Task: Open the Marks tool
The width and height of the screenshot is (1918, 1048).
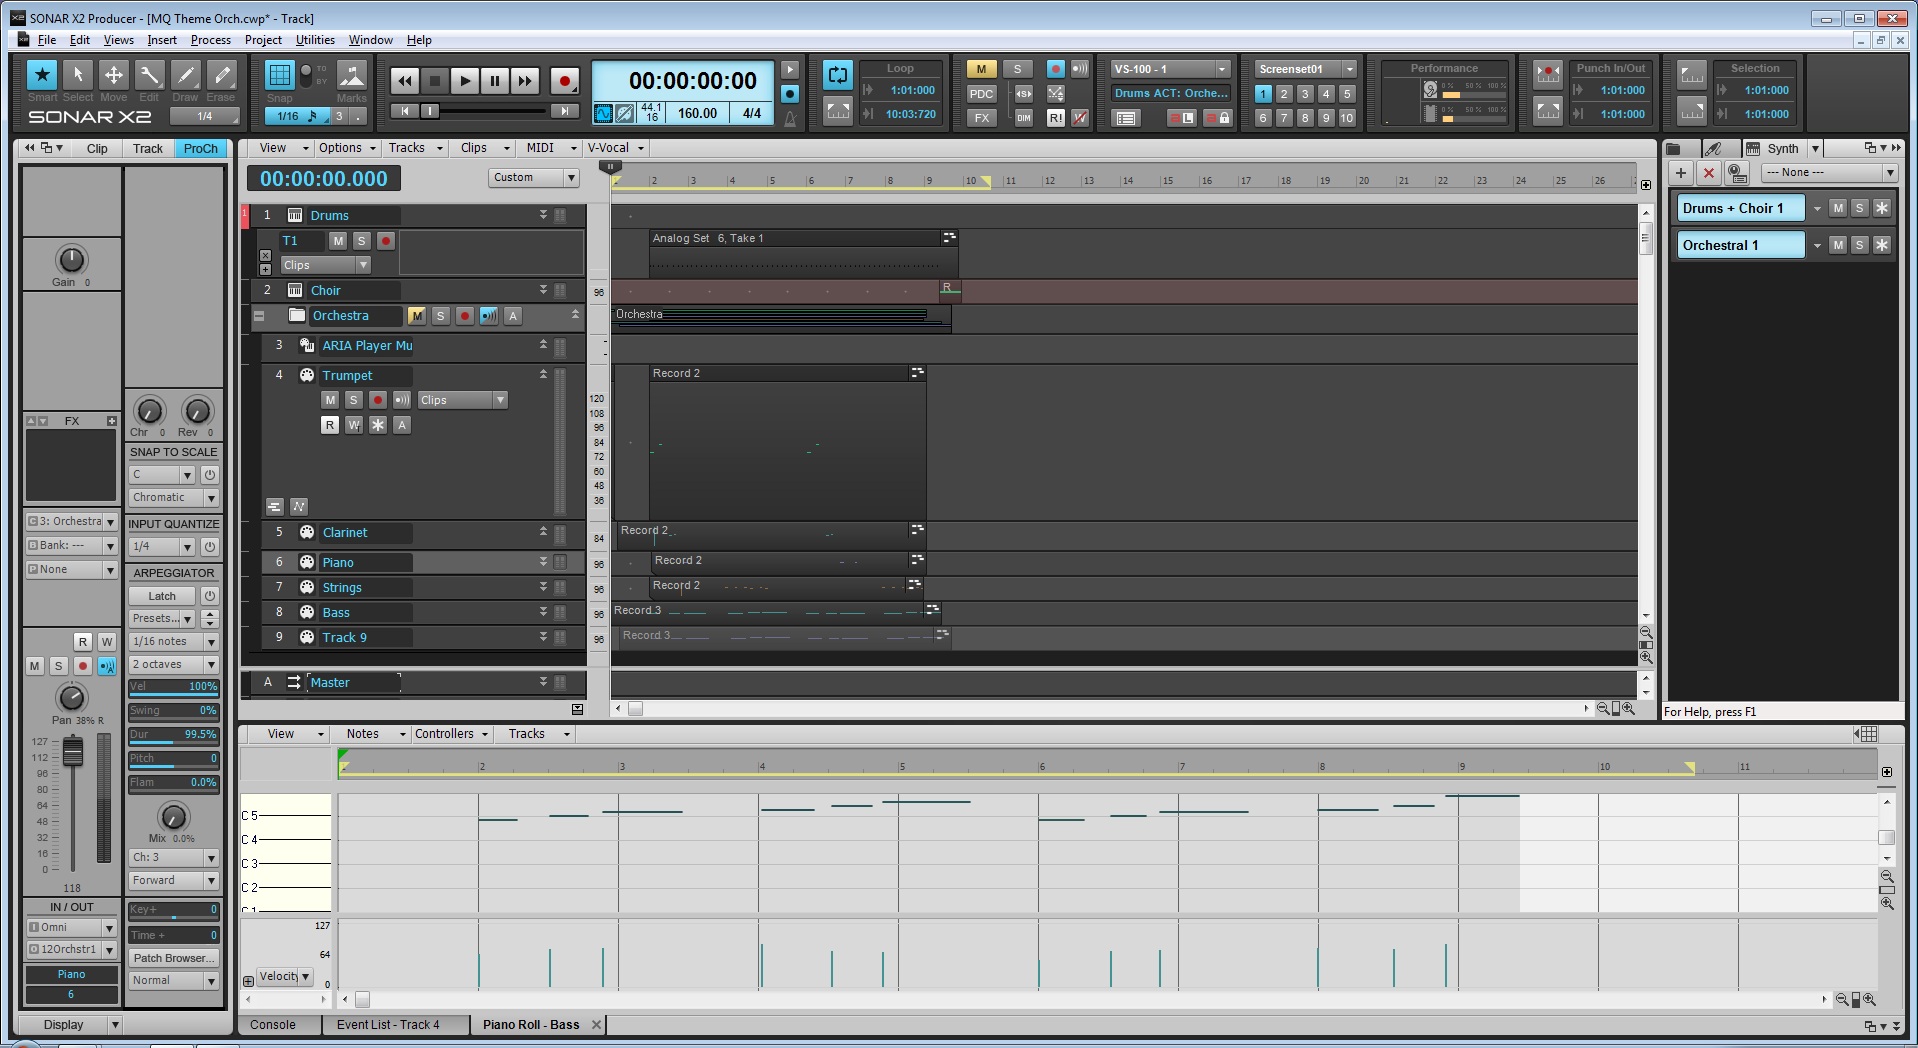Action: click(352, 75)
